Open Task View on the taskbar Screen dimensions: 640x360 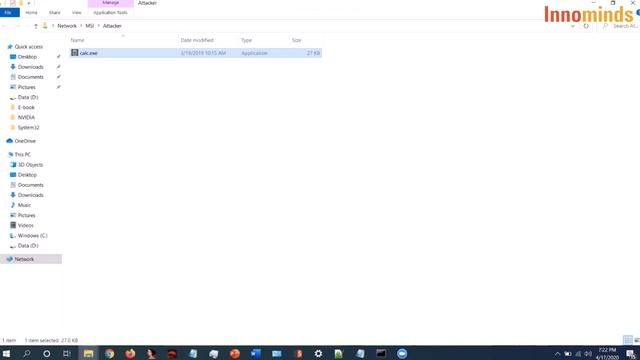(x=67, y=353)
